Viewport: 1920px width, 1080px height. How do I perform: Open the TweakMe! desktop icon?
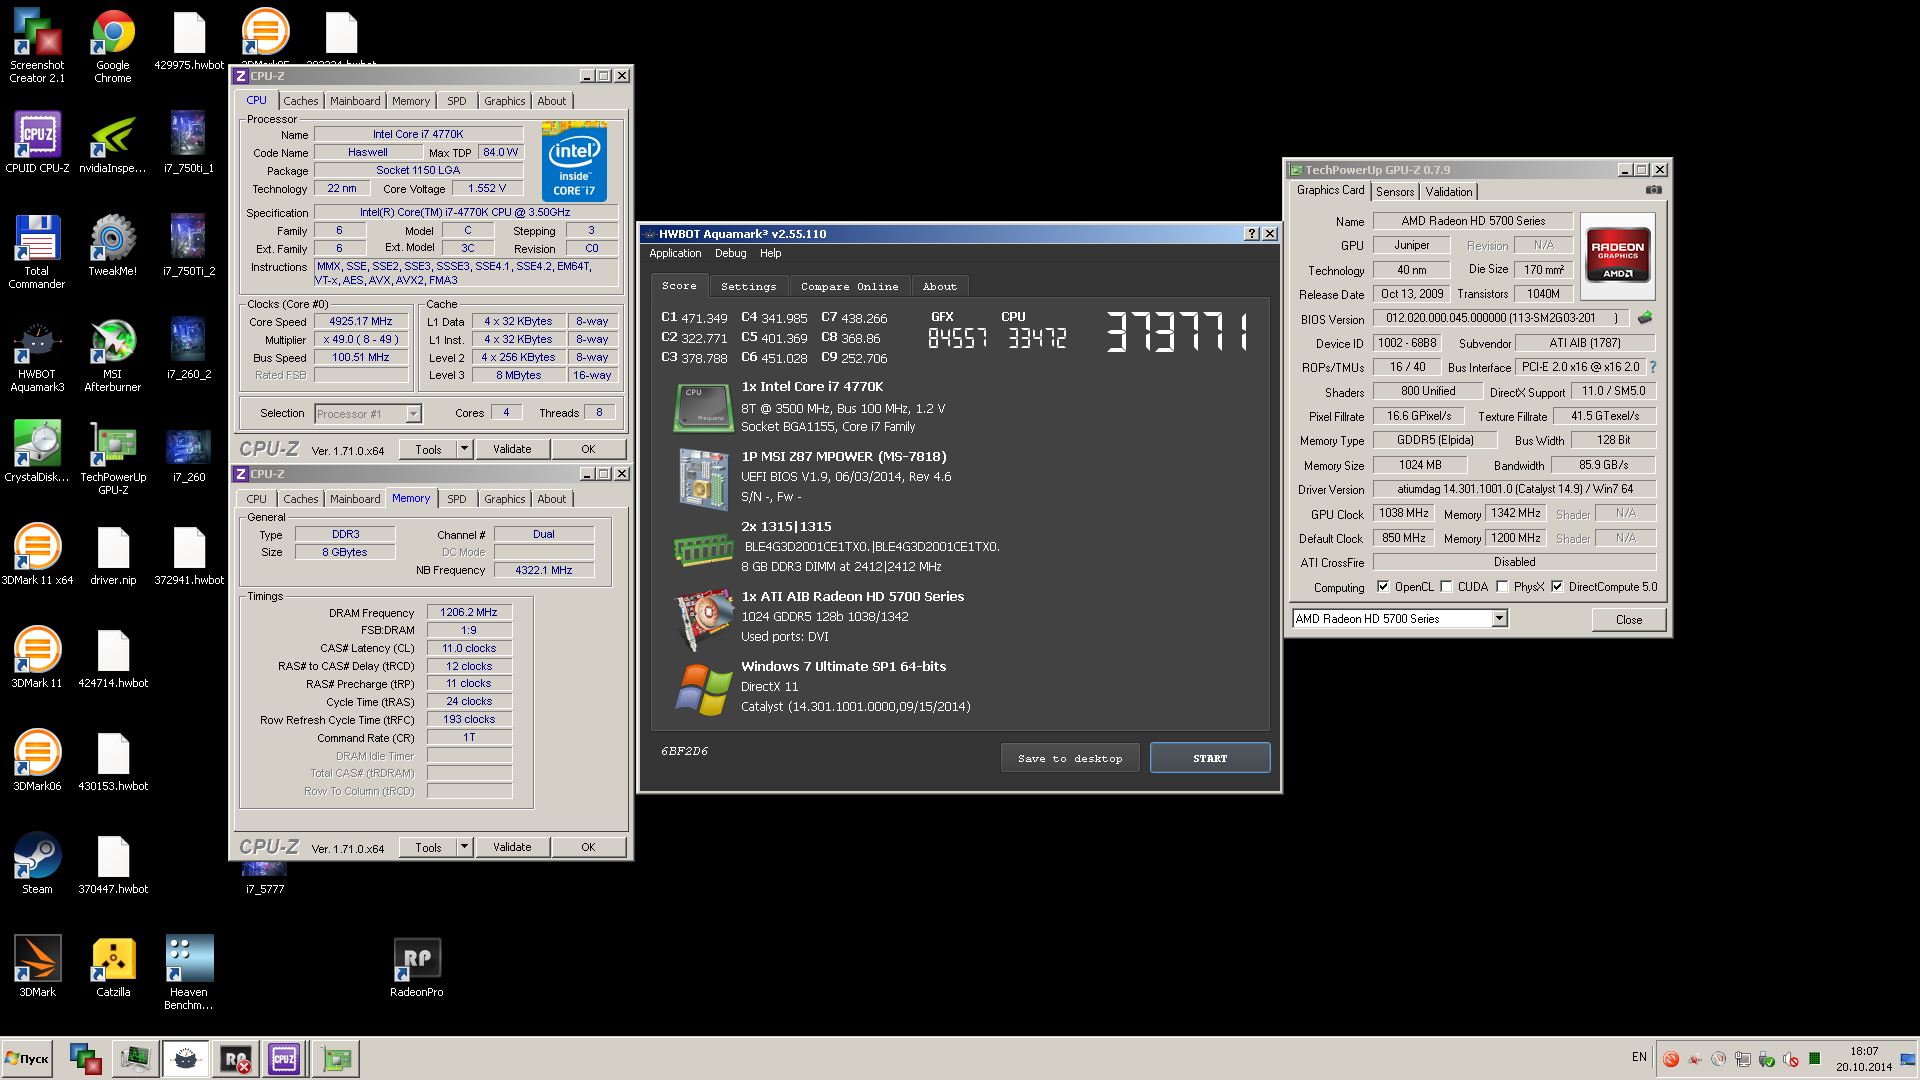pyautogui.click(x=113, y=245)
